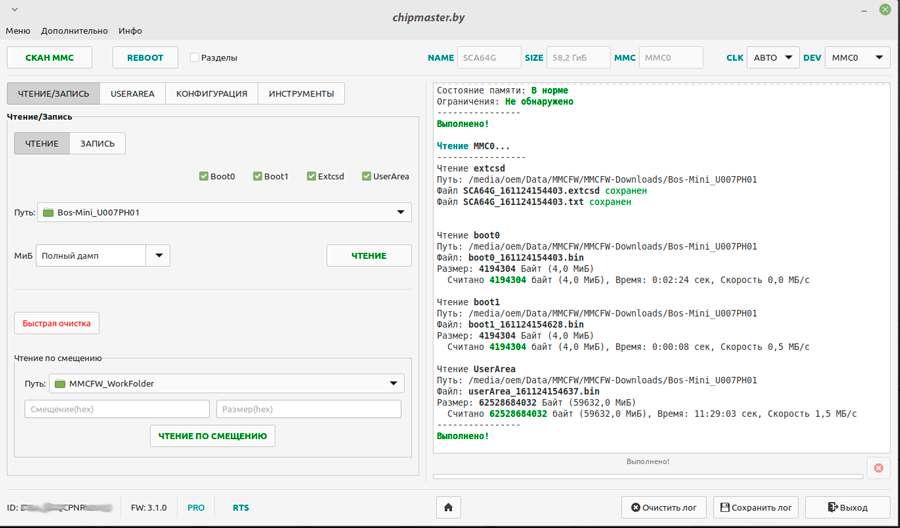Viewport: 900px width, 528px height.
Task: Click ЧТЕНИЕ ПО СМЕЩЕНИЮ button
Action: [212, 436]
